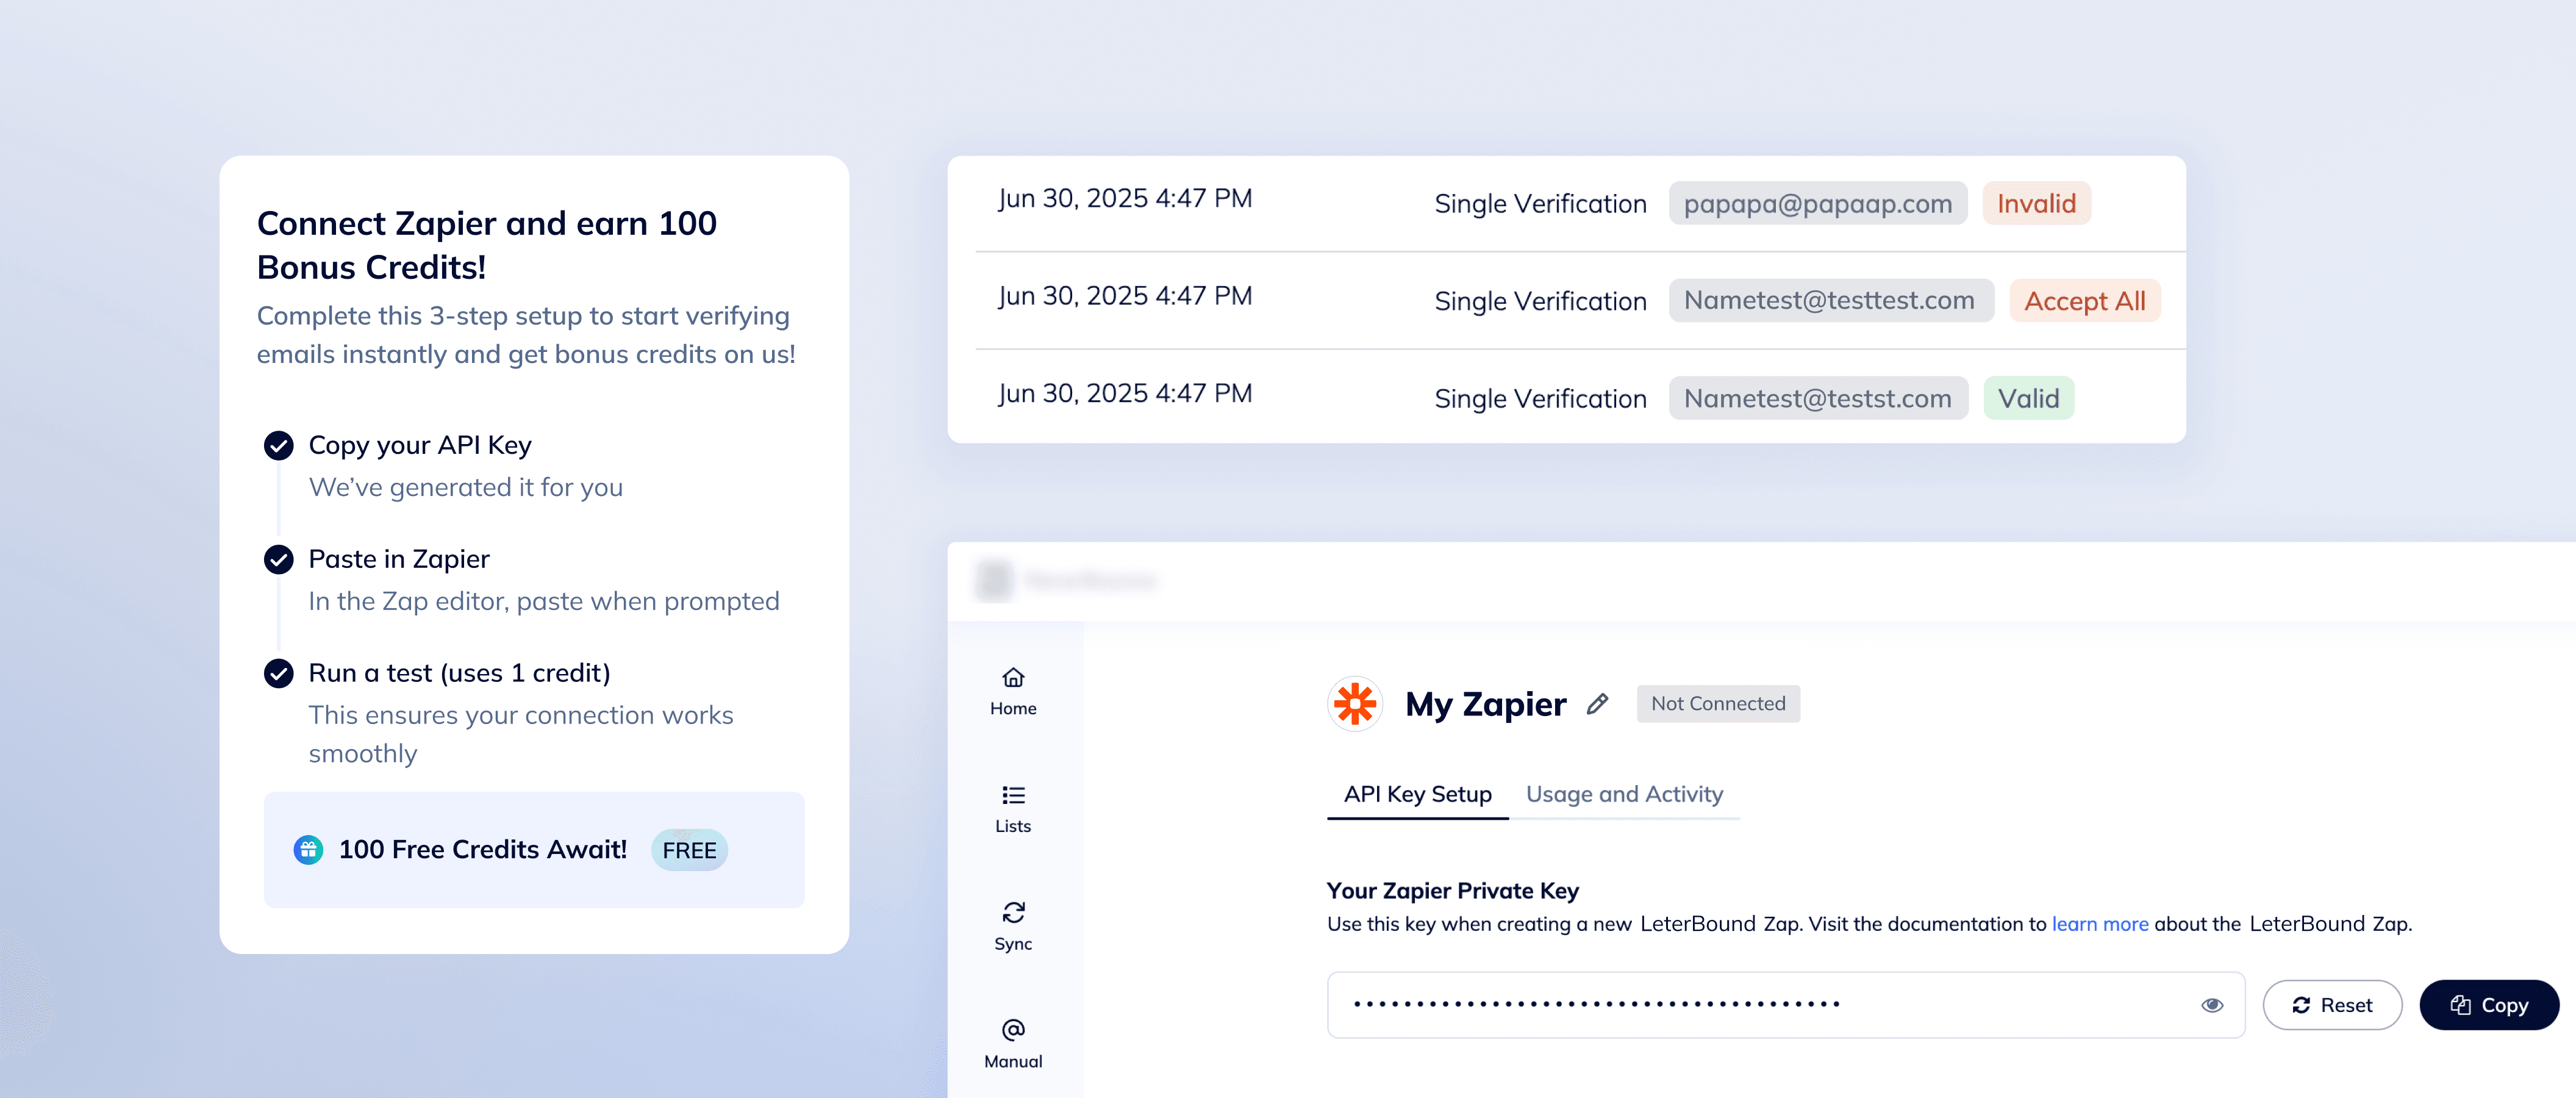Open Manual verification in the sidebar

(1012, 1044)
